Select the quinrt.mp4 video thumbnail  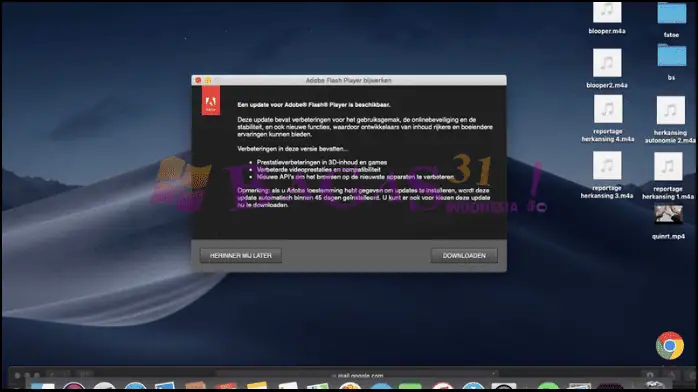(668, 215)
